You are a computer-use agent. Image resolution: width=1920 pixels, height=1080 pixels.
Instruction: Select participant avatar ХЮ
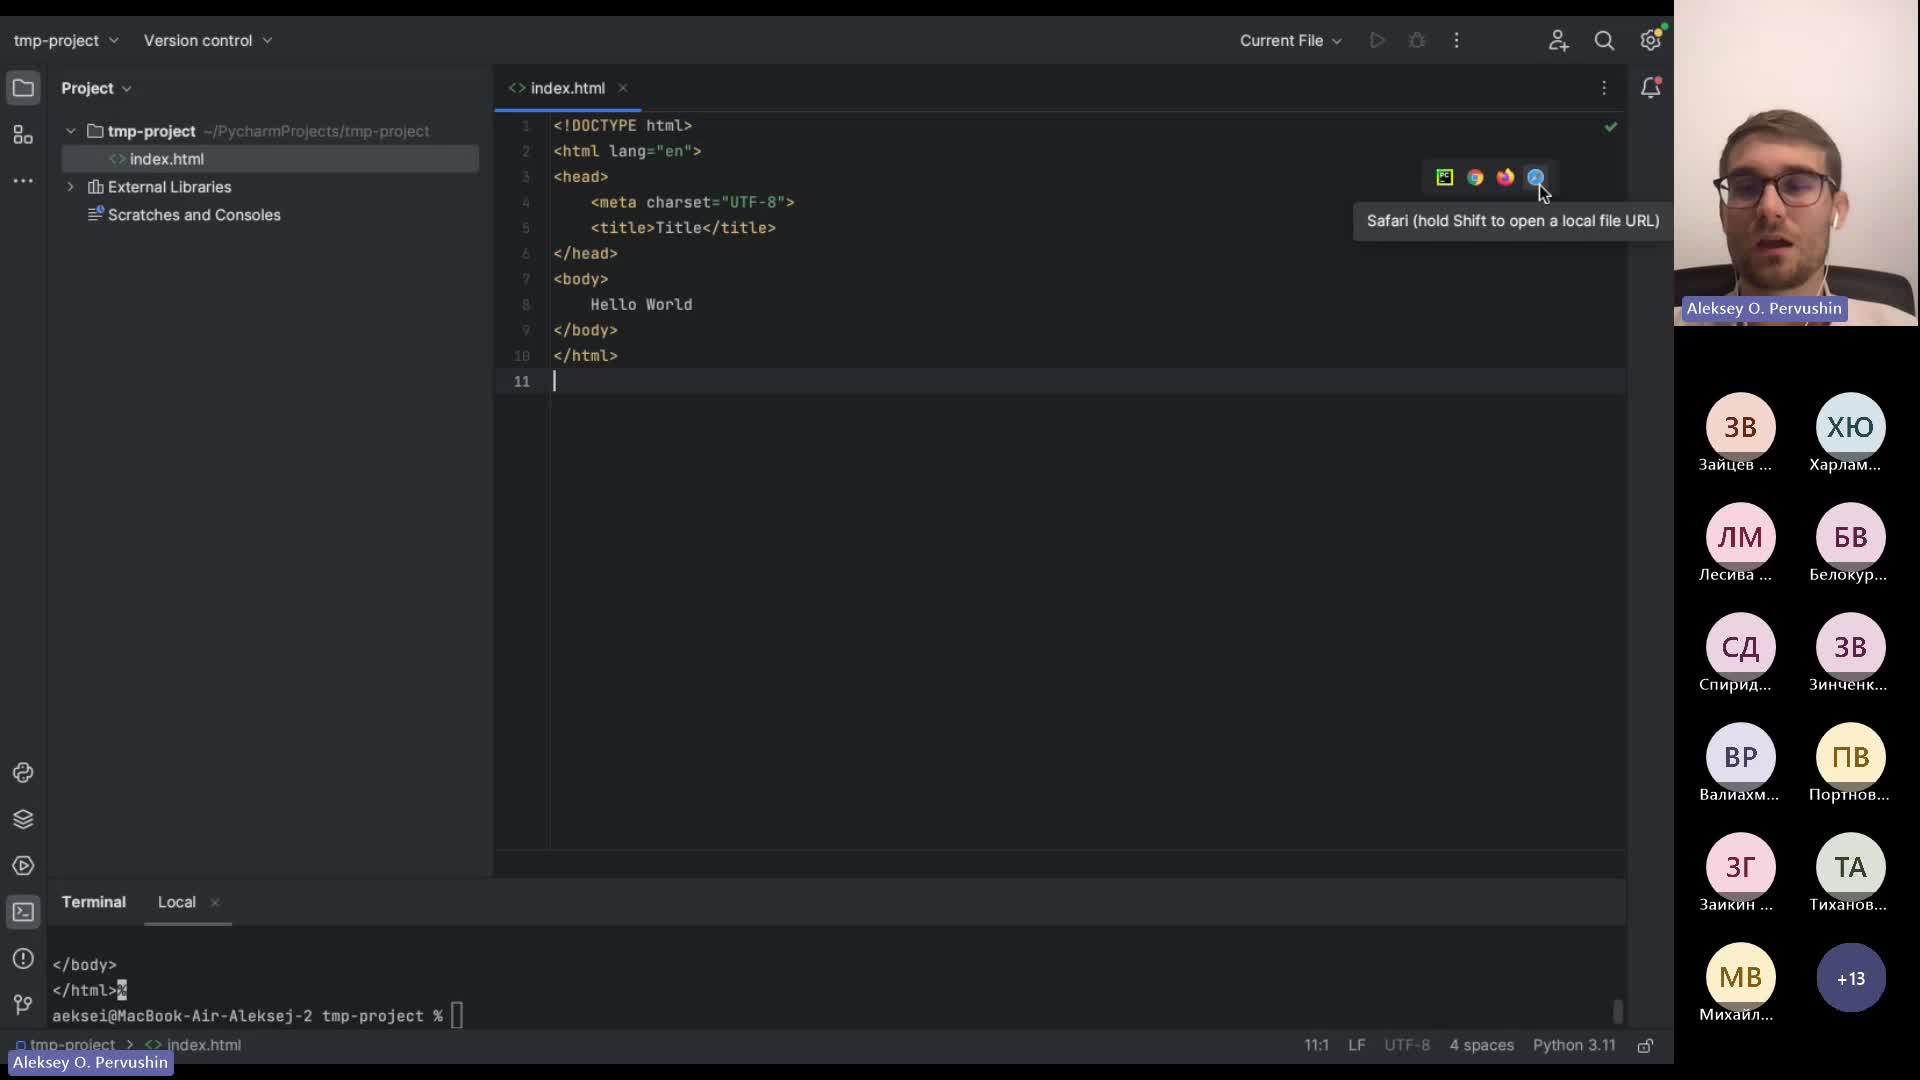point(1850,427)
